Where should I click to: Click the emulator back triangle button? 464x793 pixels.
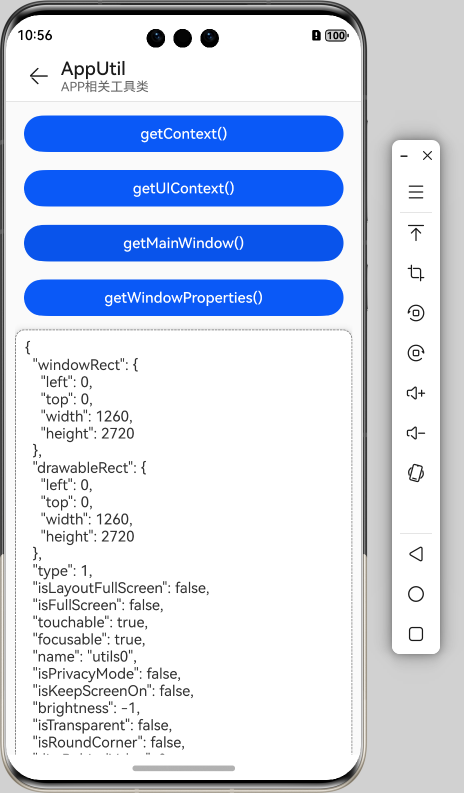pos(416,554)
